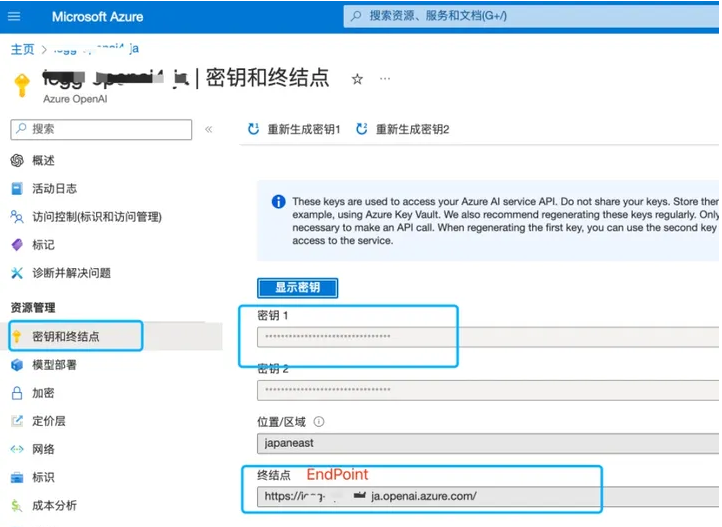Screen dimensions: 722x527
Task: Click the briefcase identity icon
Action: pyautogui.click(x=17, y=478)
